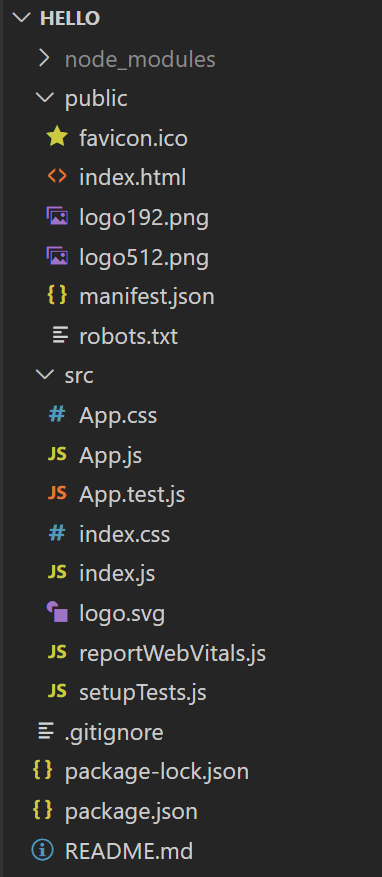382x877 pixels.
Task: Click the orange HTML brackets icon for index.html
Action: (57, 177)
